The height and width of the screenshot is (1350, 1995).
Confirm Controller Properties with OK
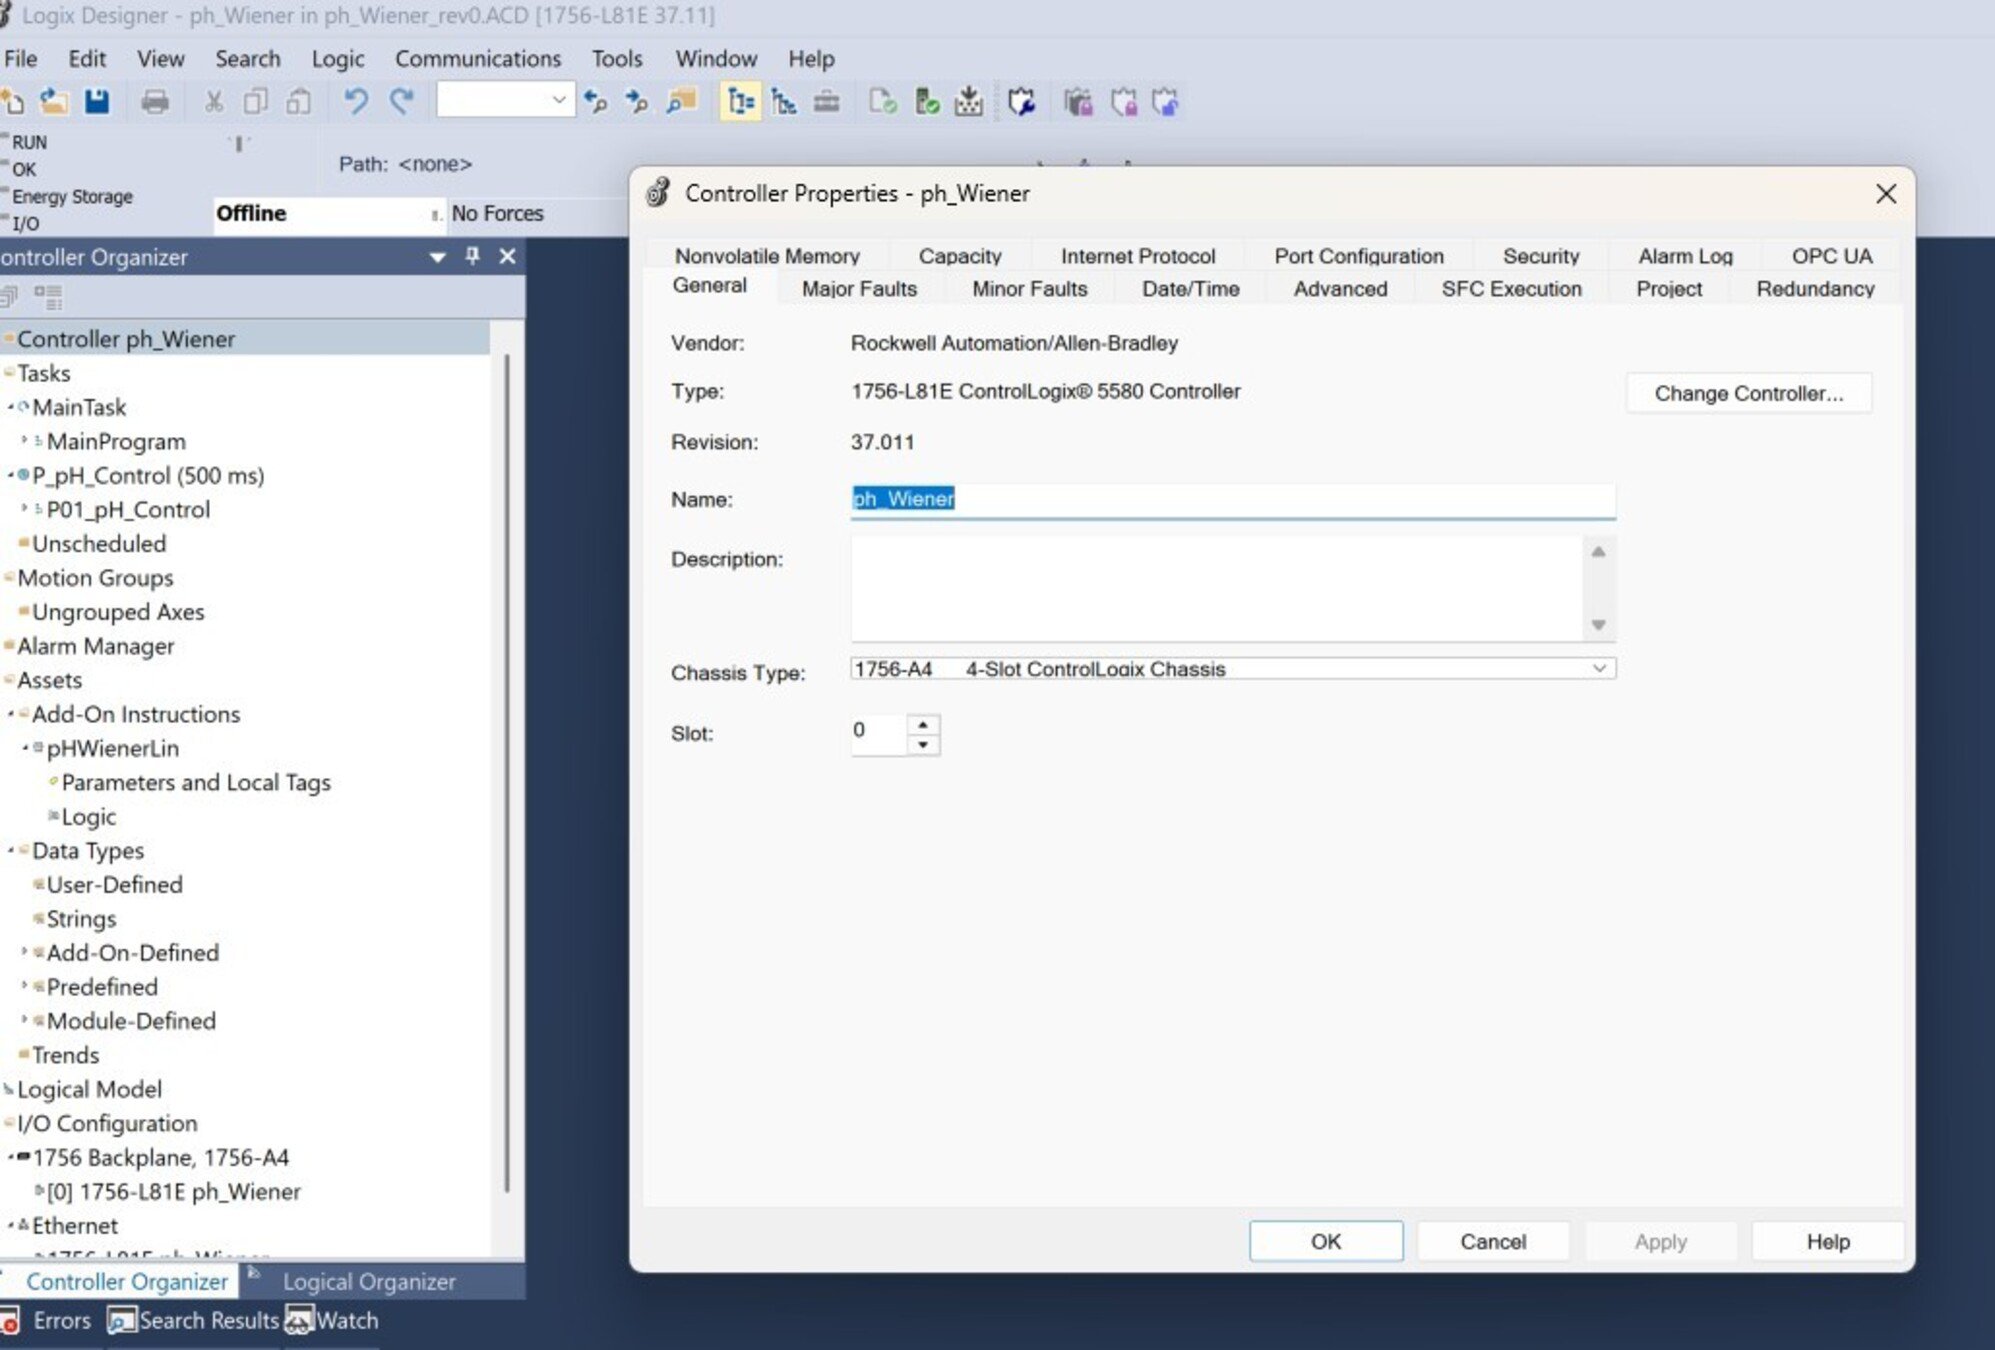pyautogui.click(x=1326, y=1241)
